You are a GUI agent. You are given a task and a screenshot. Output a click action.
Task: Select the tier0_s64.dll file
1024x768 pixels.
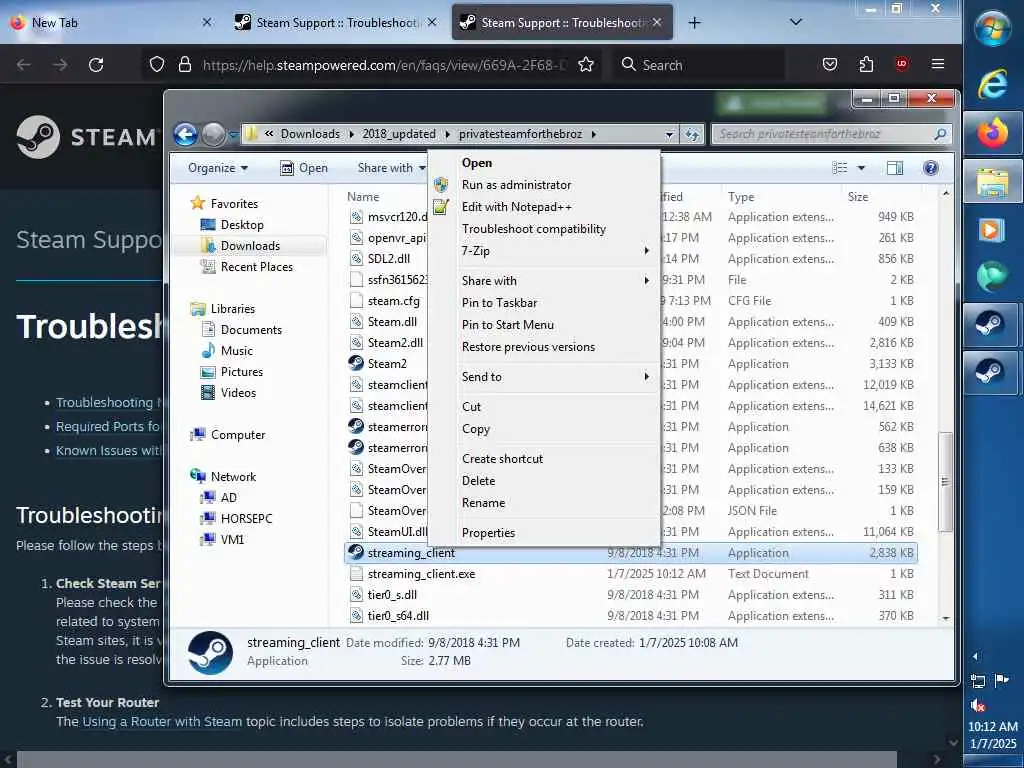pyautogui.click(x=398, y=616)
